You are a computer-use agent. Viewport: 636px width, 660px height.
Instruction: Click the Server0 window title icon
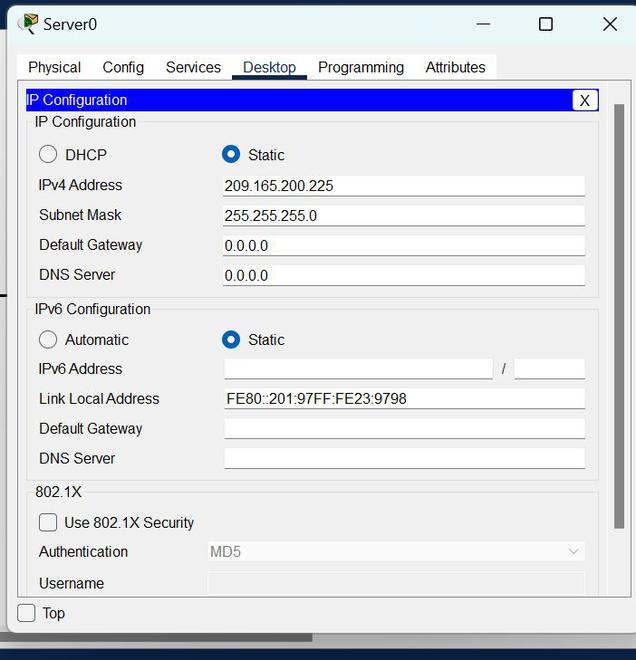coord(28,24)
